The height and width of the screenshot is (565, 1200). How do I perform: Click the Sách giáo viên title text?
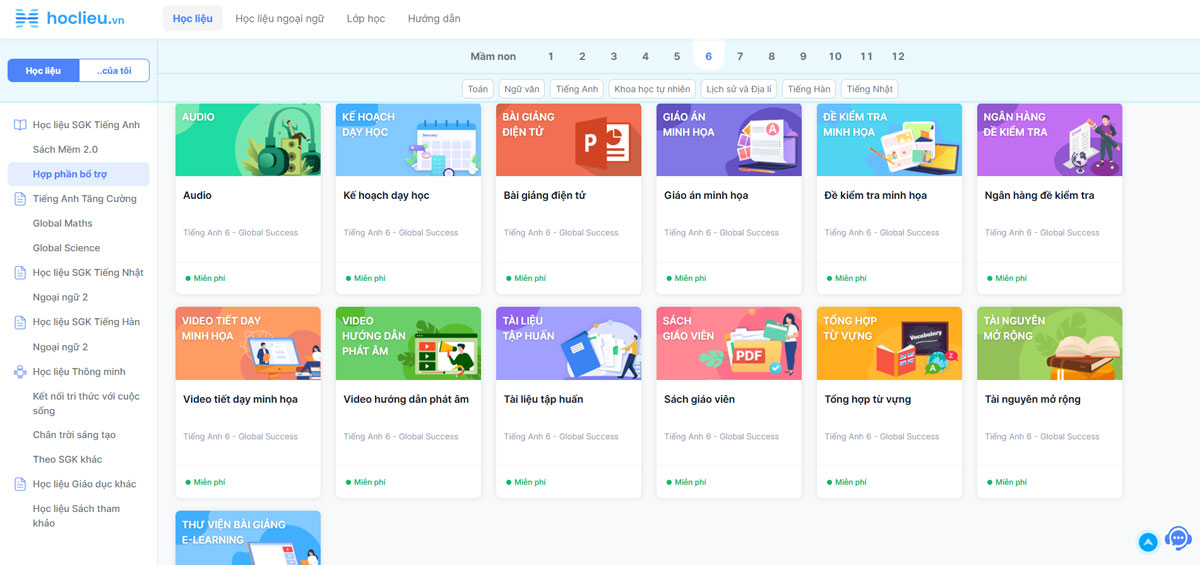pyautogui.click(x=699, y=399)
